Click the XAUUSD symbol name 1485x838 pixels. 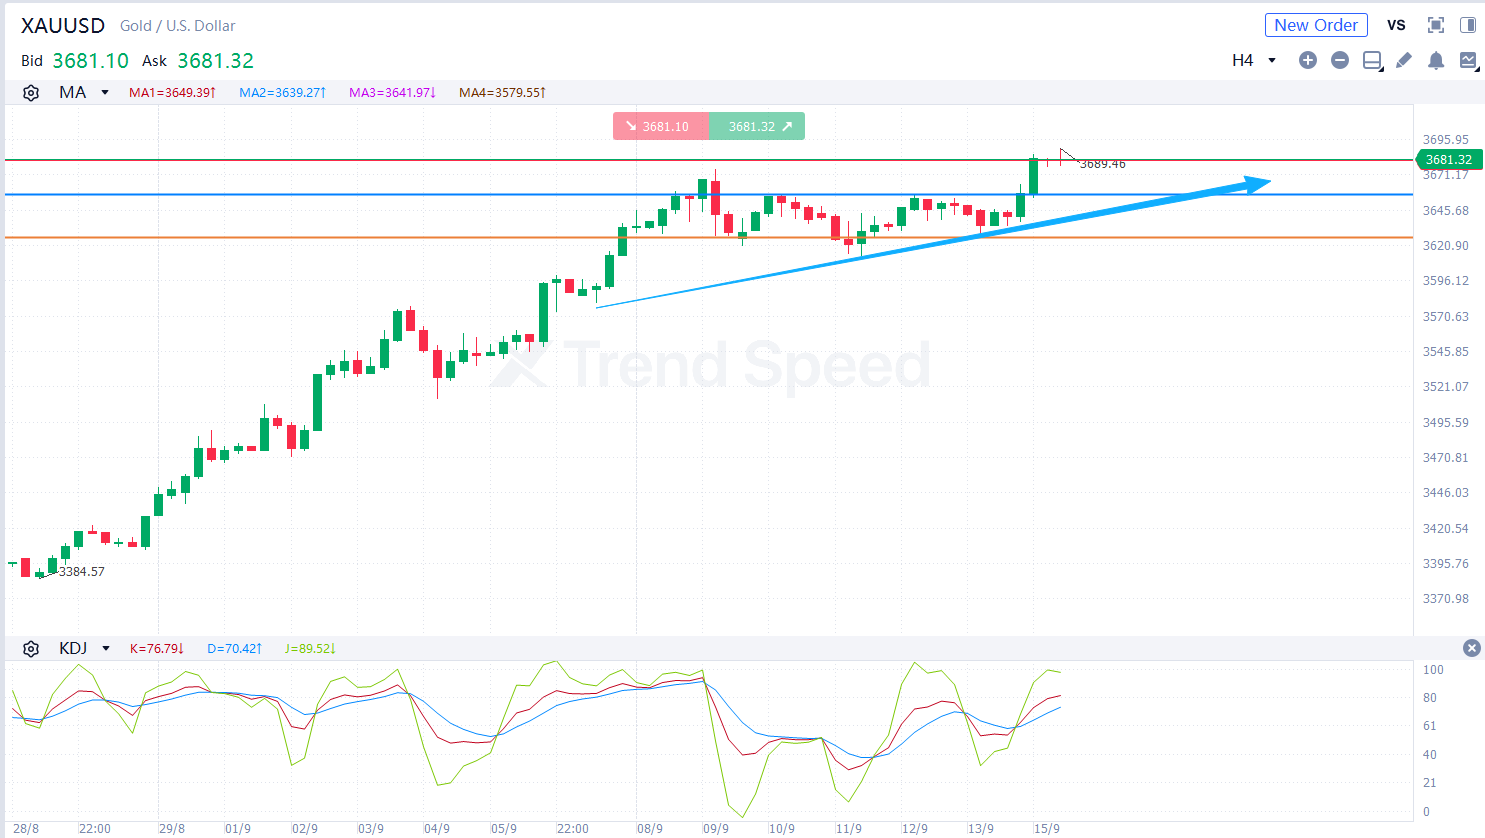tap(63, 26)
